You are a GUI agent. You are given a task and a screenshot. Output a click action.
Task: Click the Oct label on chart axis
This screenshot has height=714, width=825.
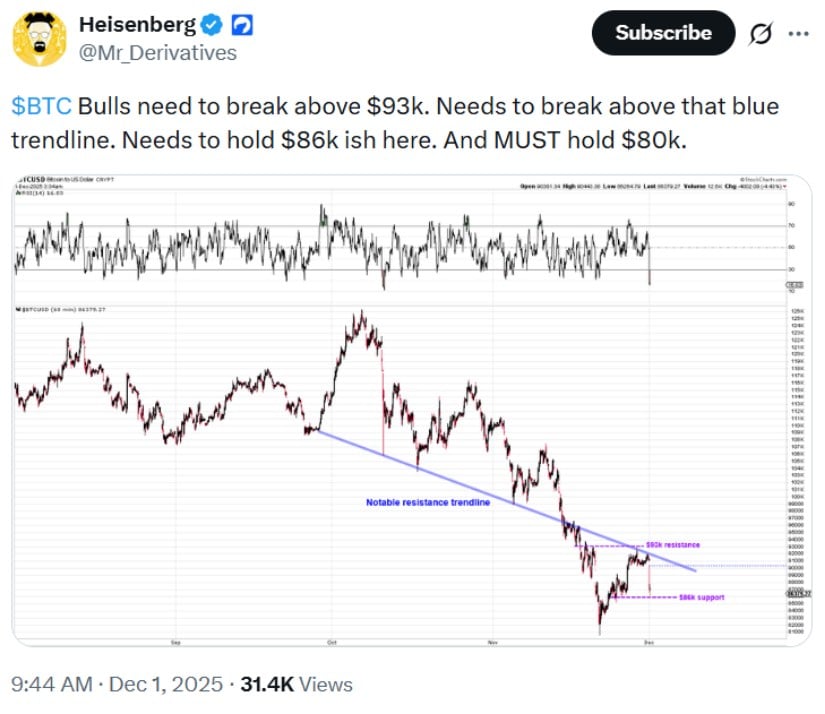tap(330, 638)
